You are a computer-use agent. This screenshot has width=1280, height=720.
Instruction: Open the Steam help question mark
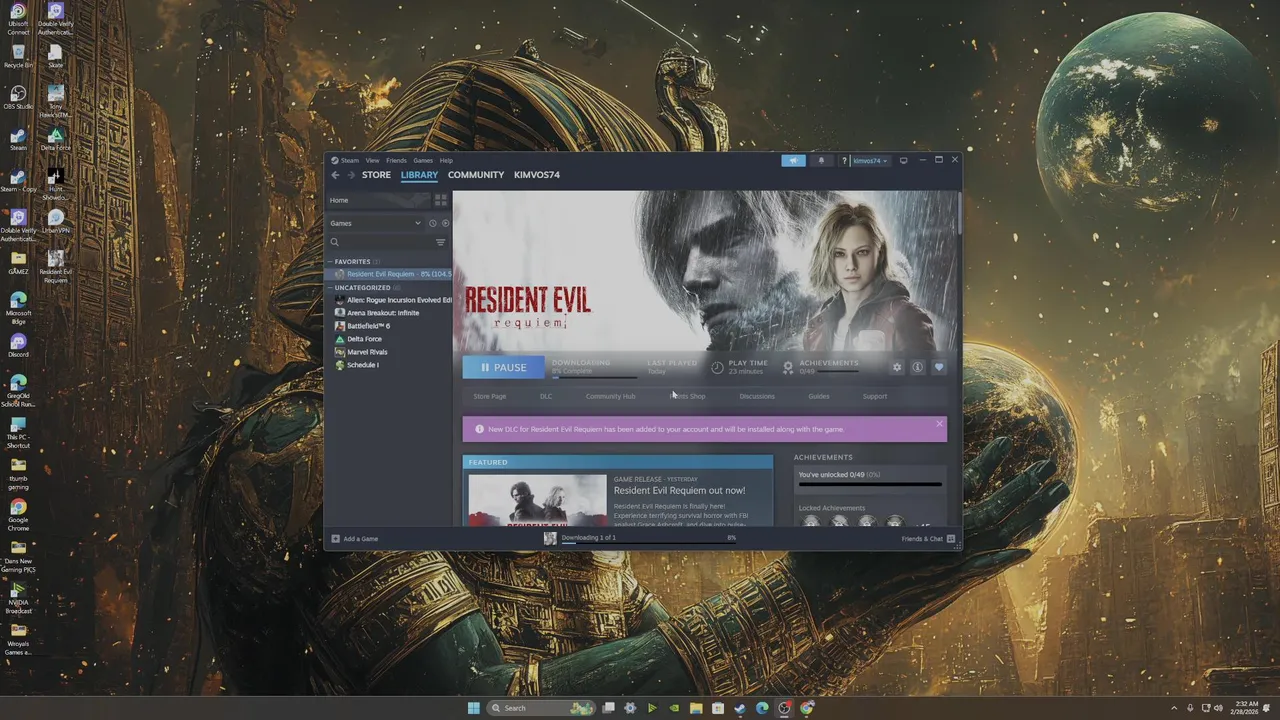pyautogui.click(x=844, y=160)
